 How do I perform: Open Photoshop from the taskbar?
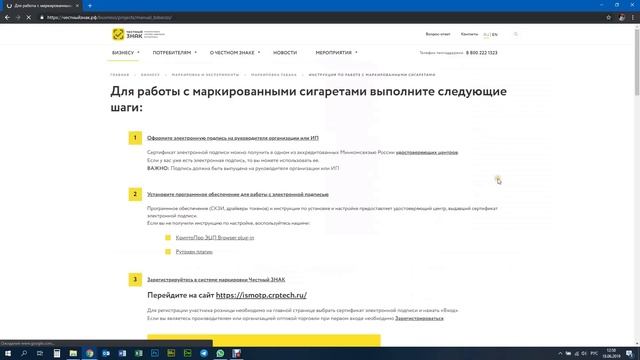point(155,353)
